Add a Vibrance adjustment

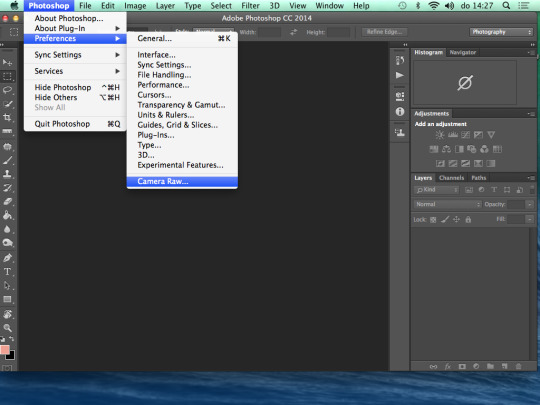coord(491,135)
